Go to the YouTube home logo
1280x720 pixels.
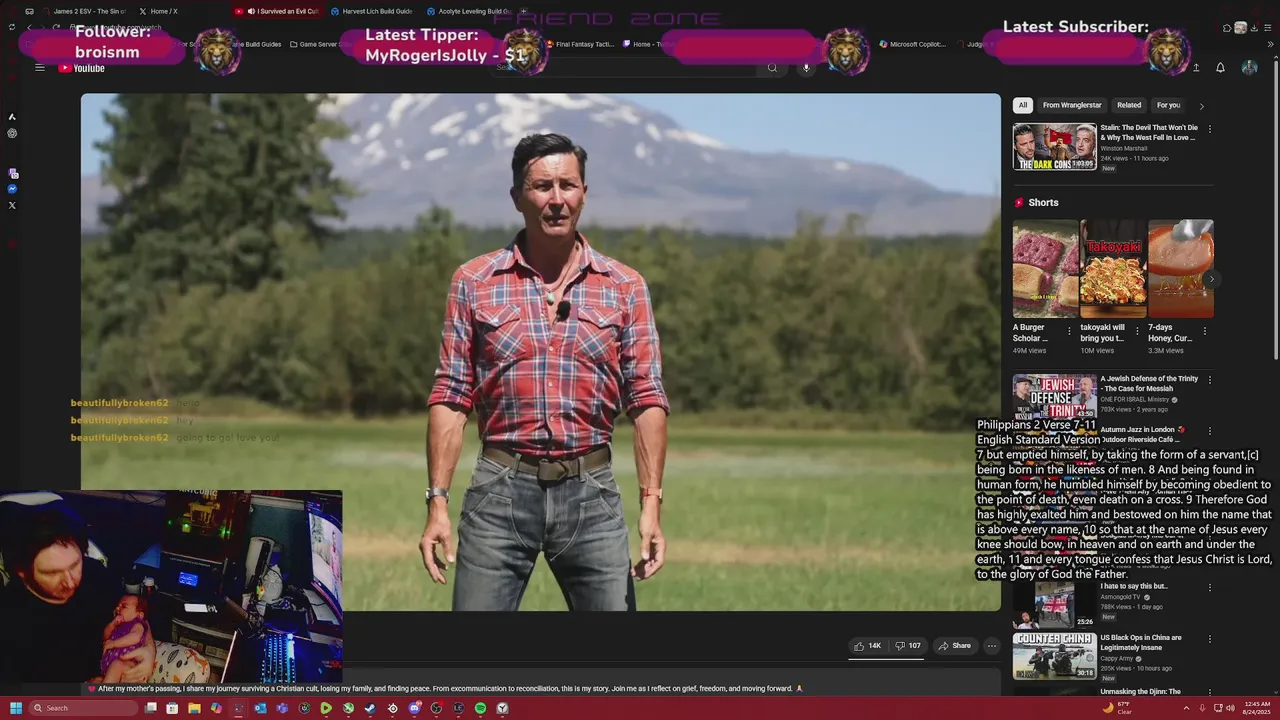[81, 68]
